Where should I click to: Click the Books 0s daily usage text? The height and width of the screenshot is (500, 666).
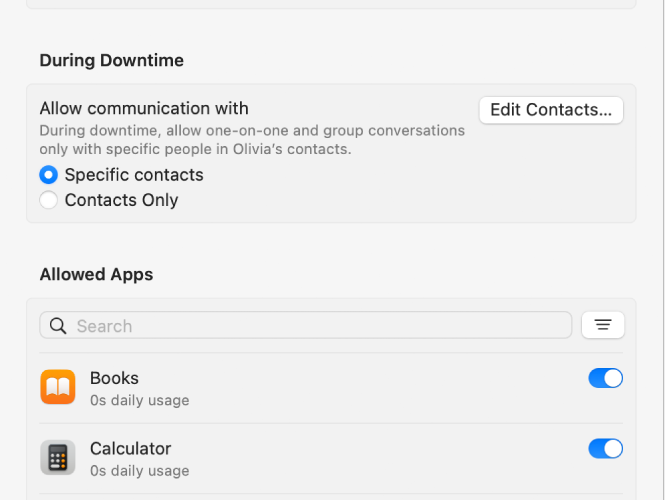tap(139, 400)
